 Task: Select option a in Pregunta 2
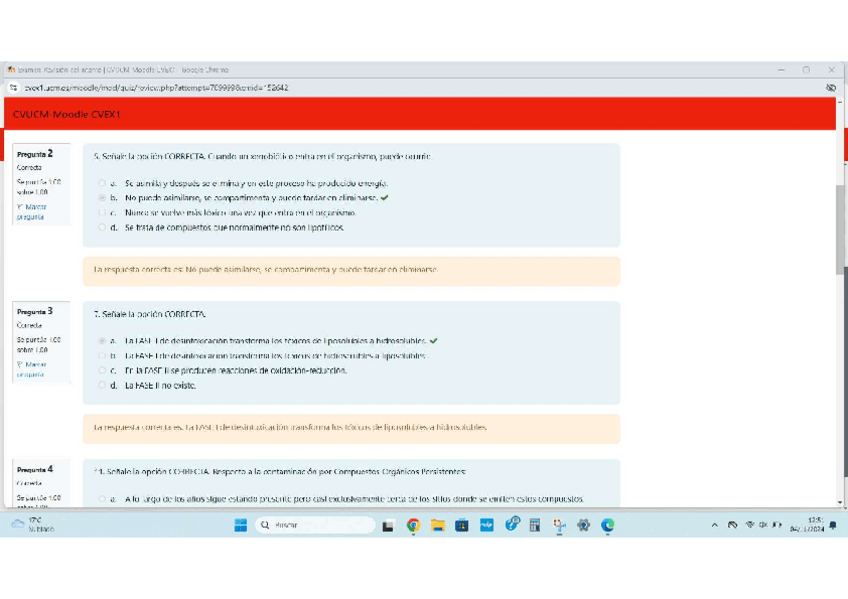(102, 184)
